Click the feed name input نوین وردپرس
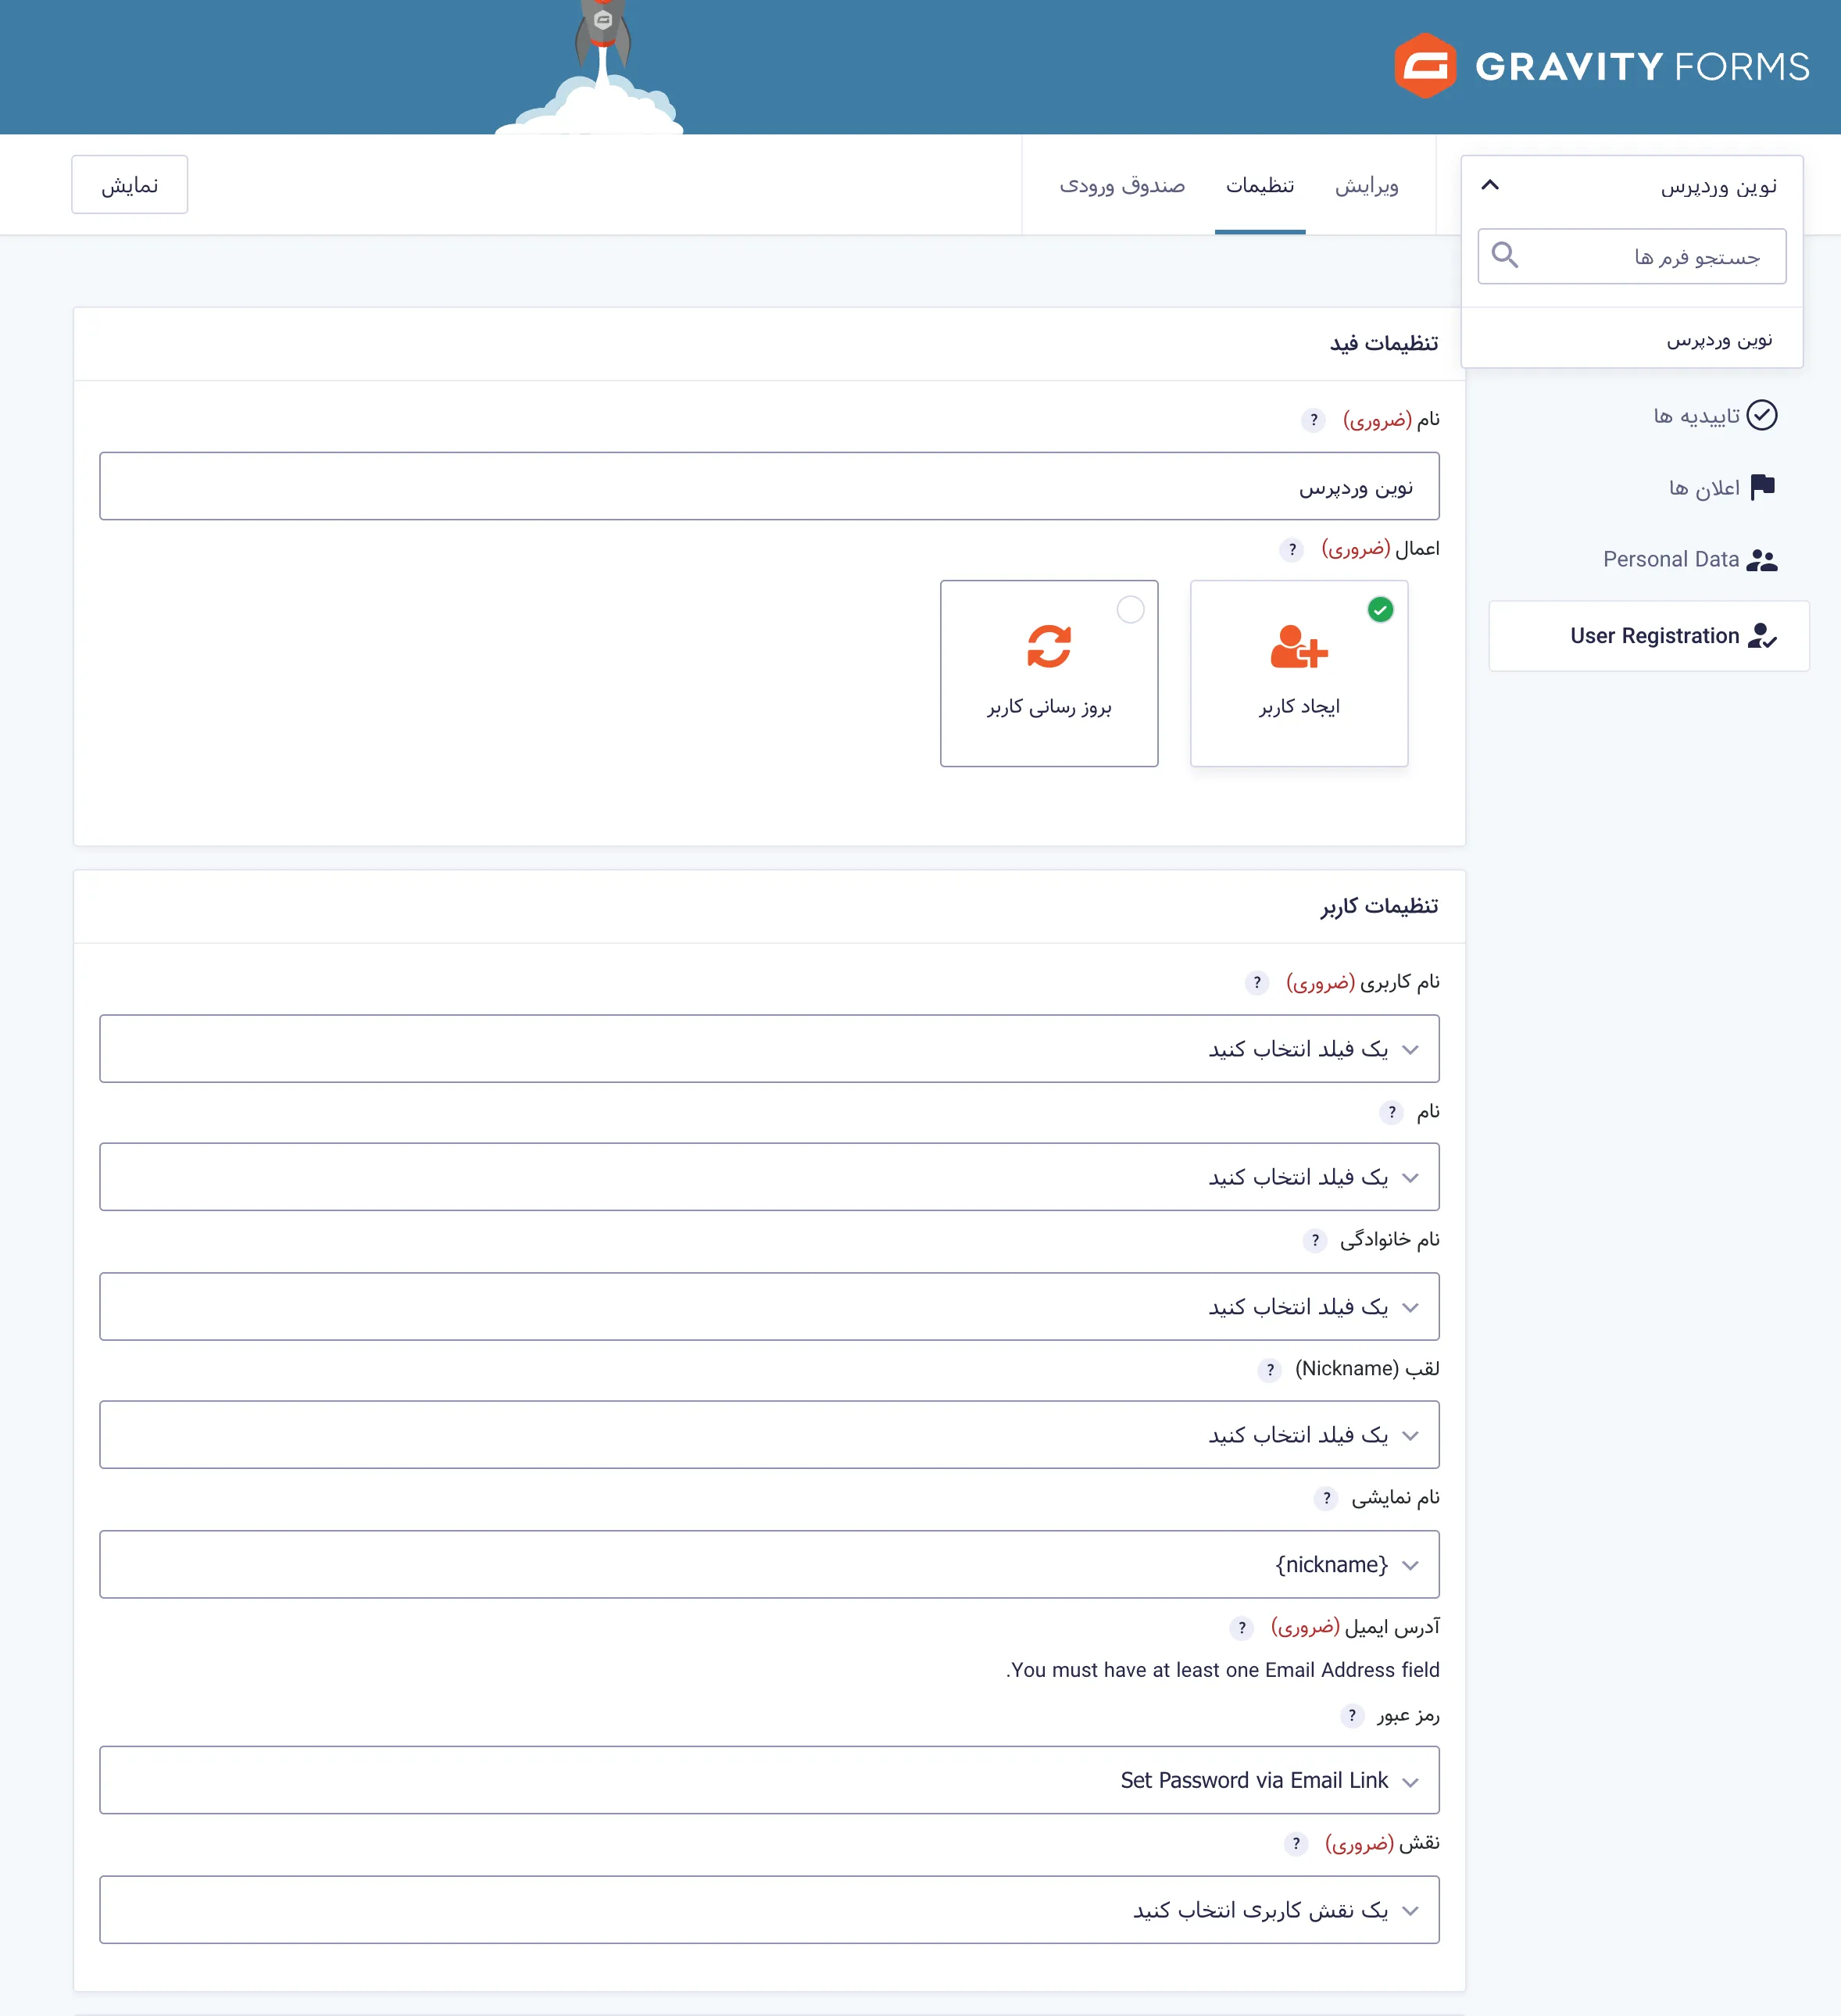The height and width of the screenshot is (2016, 1841). (769, 487)
